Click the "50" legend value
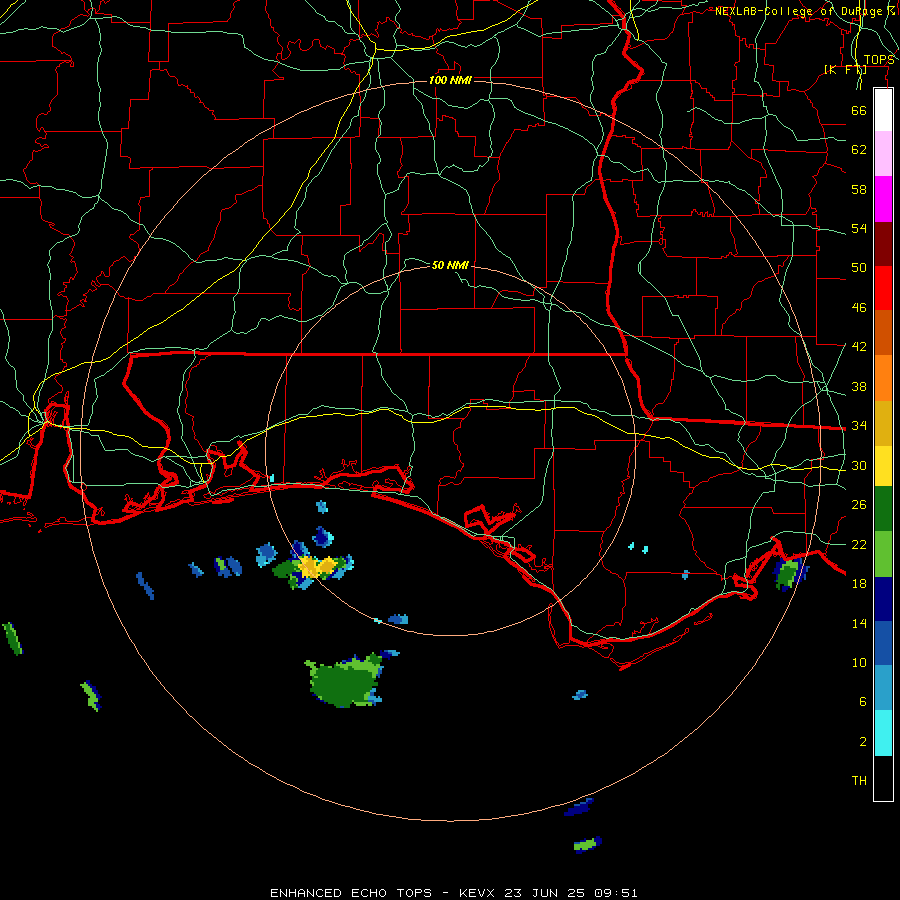The image size is (900, 900). [x=859, y=268]
